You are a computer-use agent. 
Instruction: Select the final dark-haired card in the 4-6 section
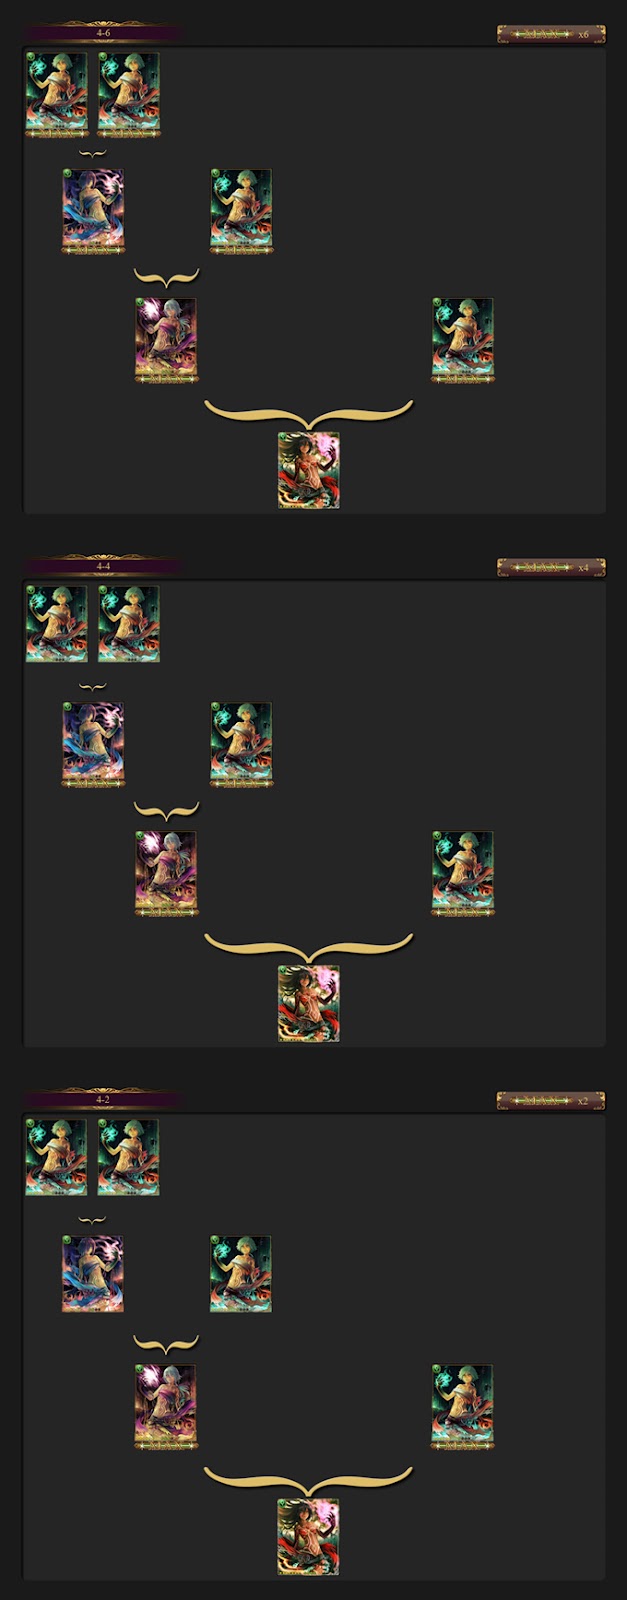[x=308, y=470]
